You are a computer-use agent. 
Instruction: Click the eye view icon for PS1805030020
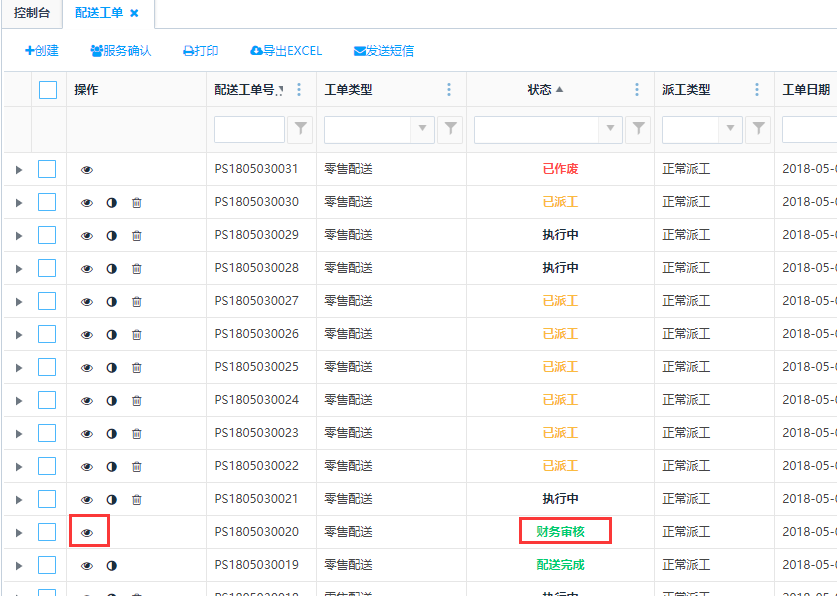(87, 533)
